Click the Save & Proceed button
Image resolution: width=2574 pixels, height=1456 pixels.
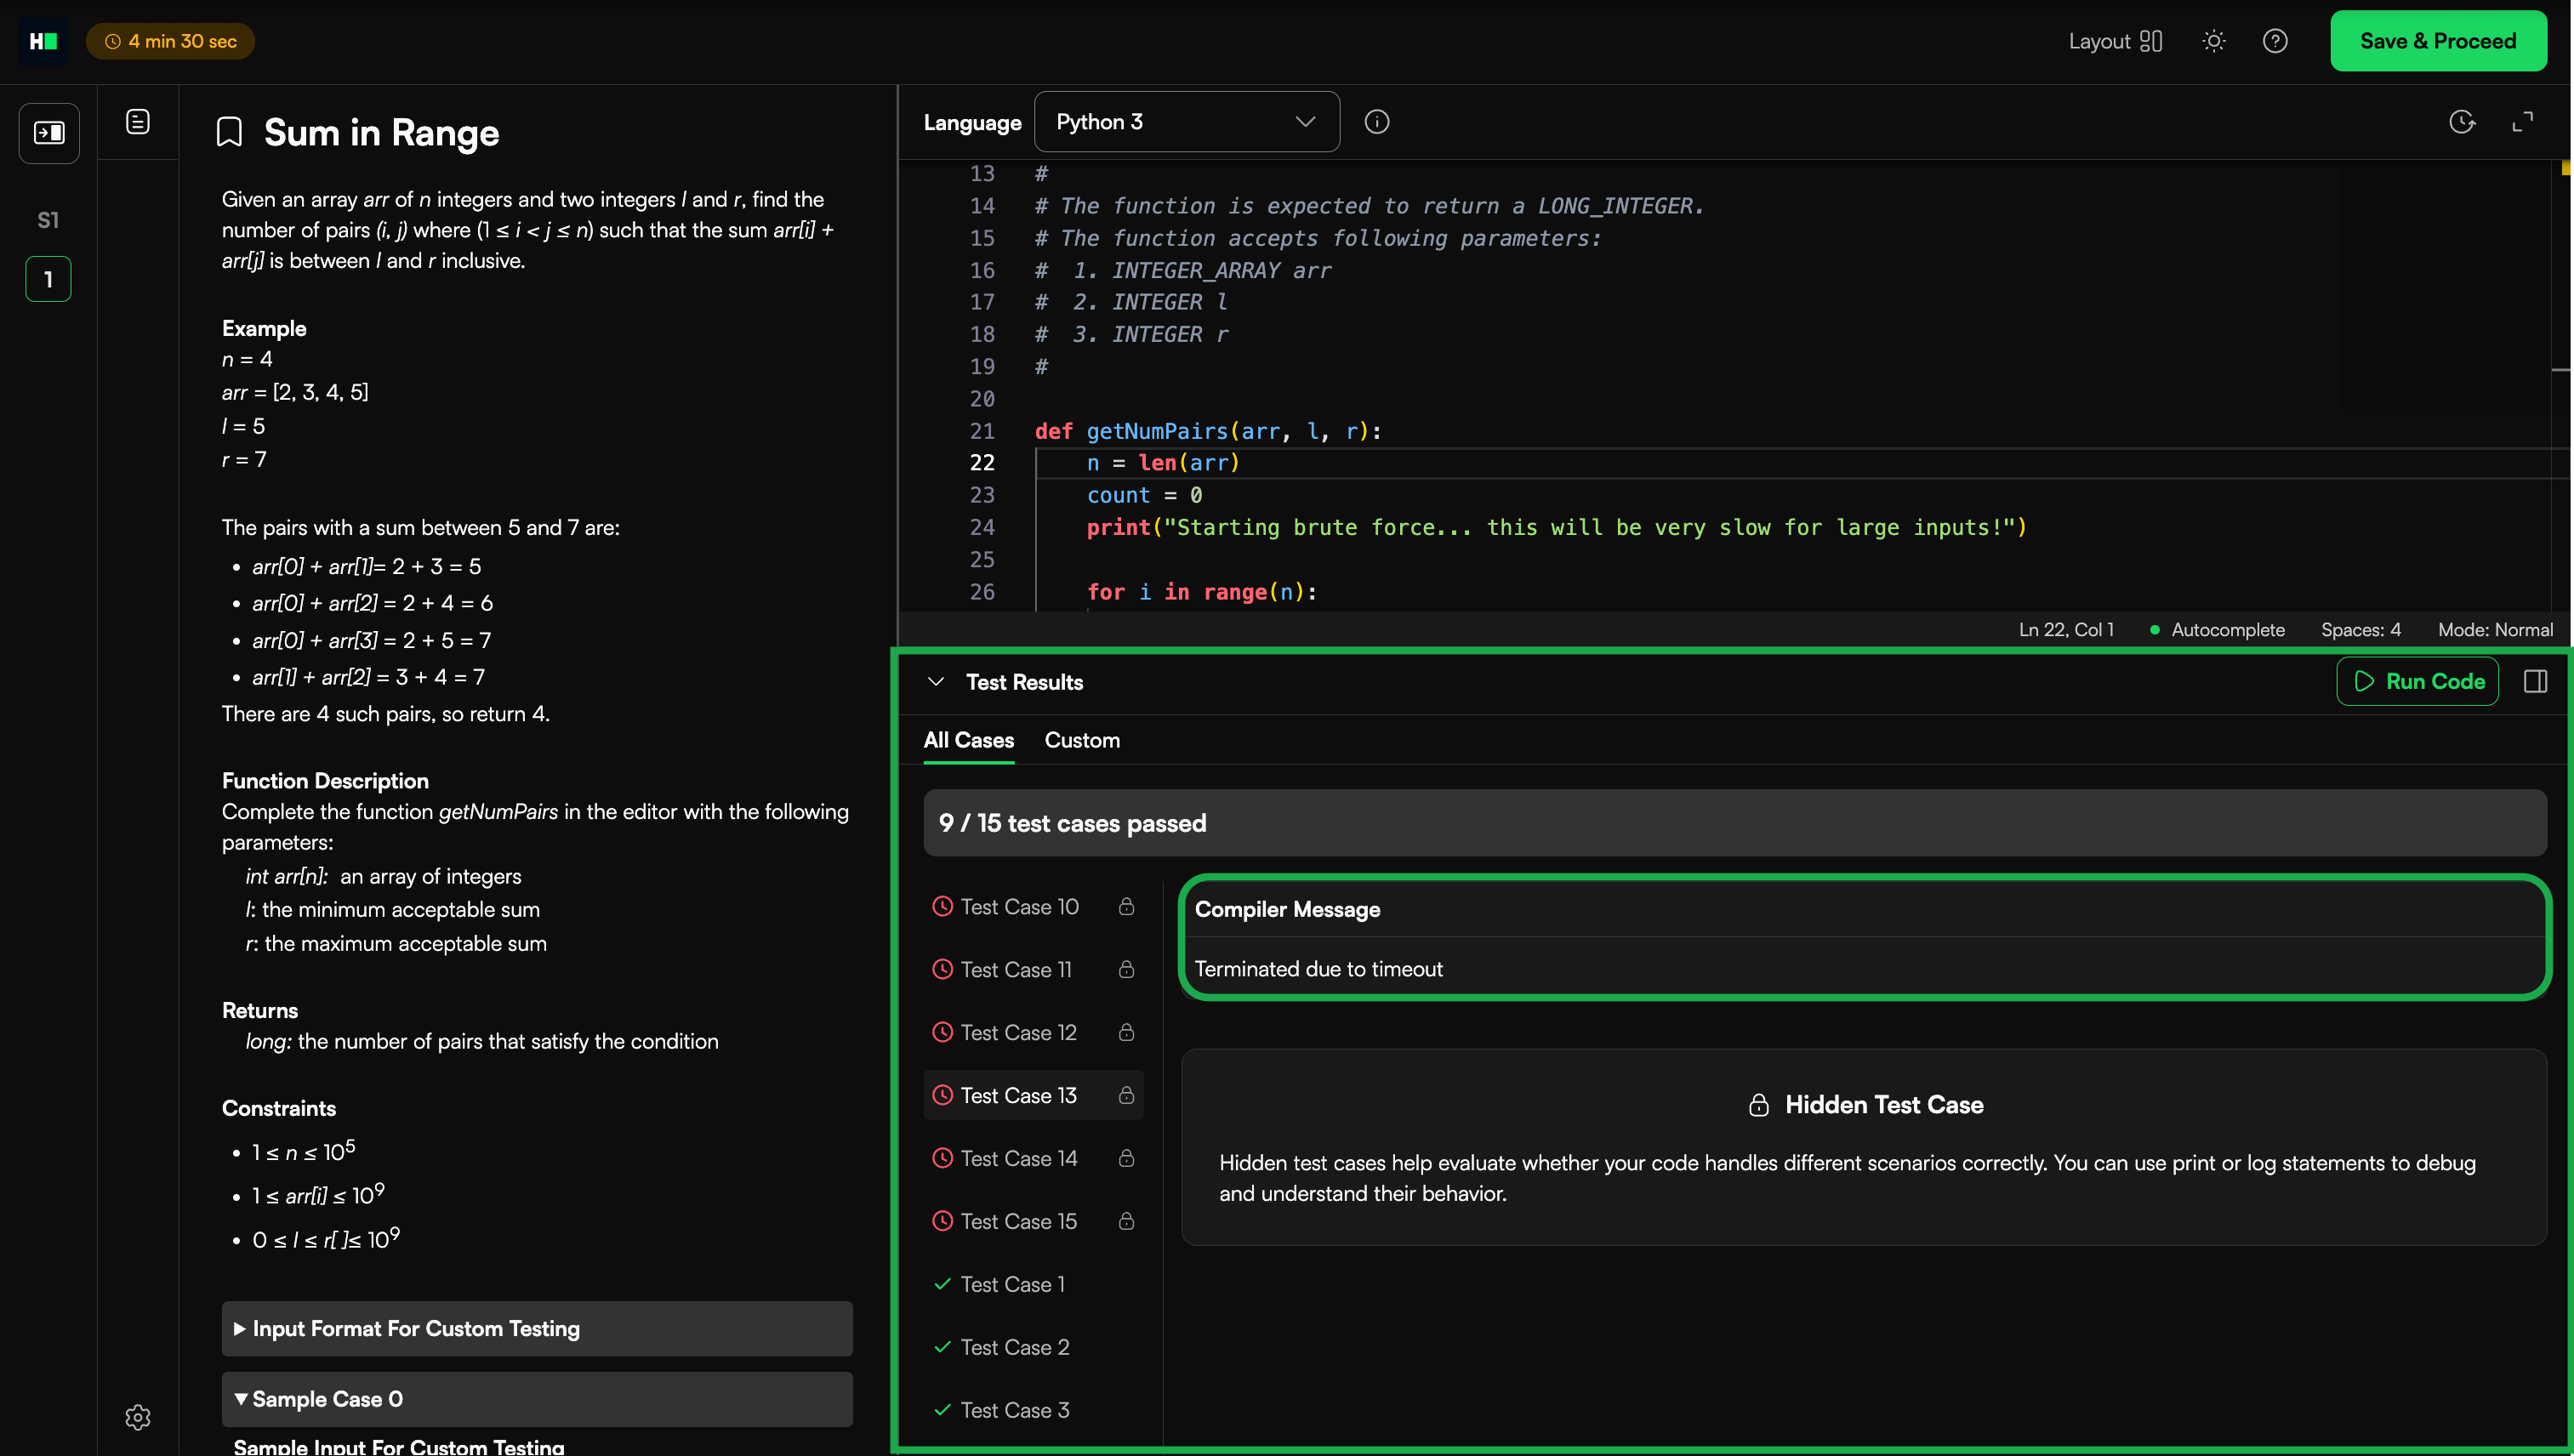2437,41
